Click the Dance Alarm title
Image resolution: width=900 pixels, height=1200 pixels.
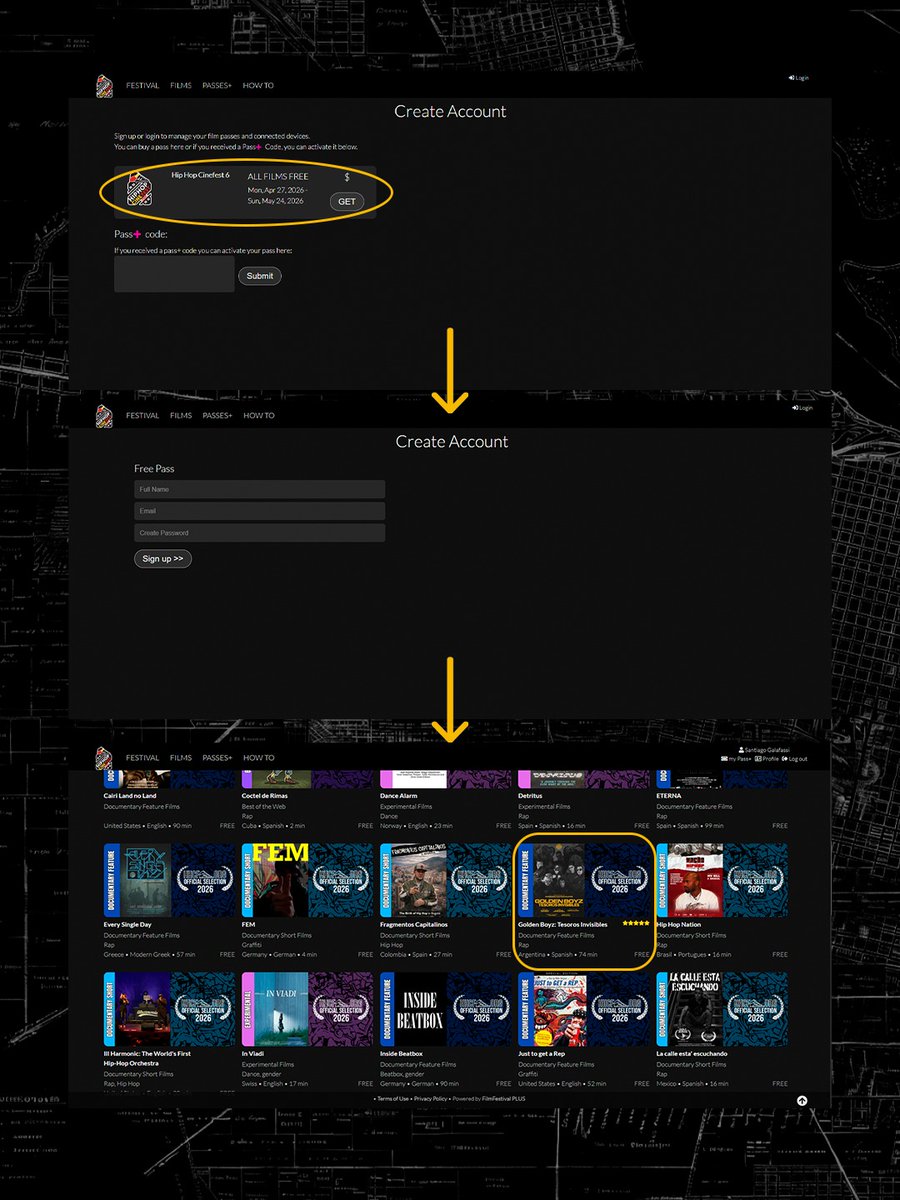click(399, 795)
